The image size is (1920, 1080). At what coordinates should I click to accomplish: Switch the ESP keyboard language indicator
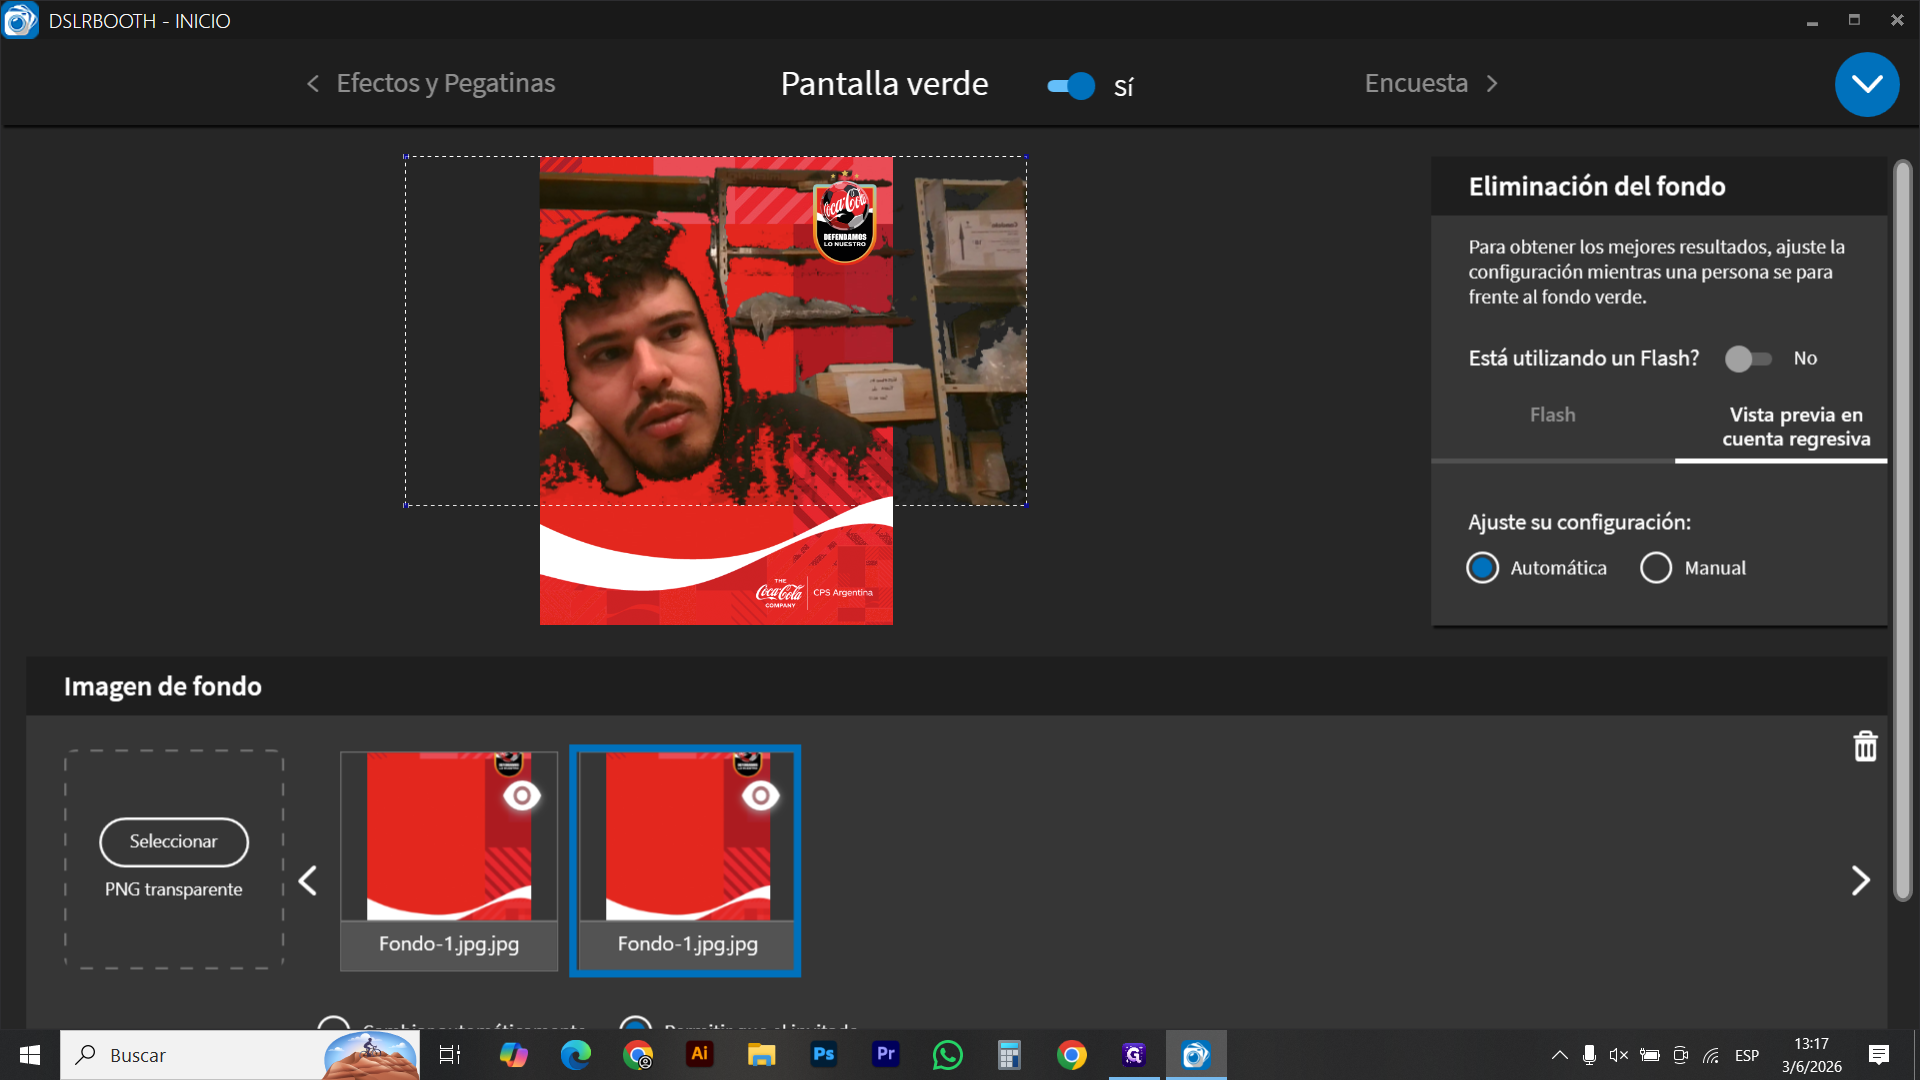click(x=1747, y=1055)
